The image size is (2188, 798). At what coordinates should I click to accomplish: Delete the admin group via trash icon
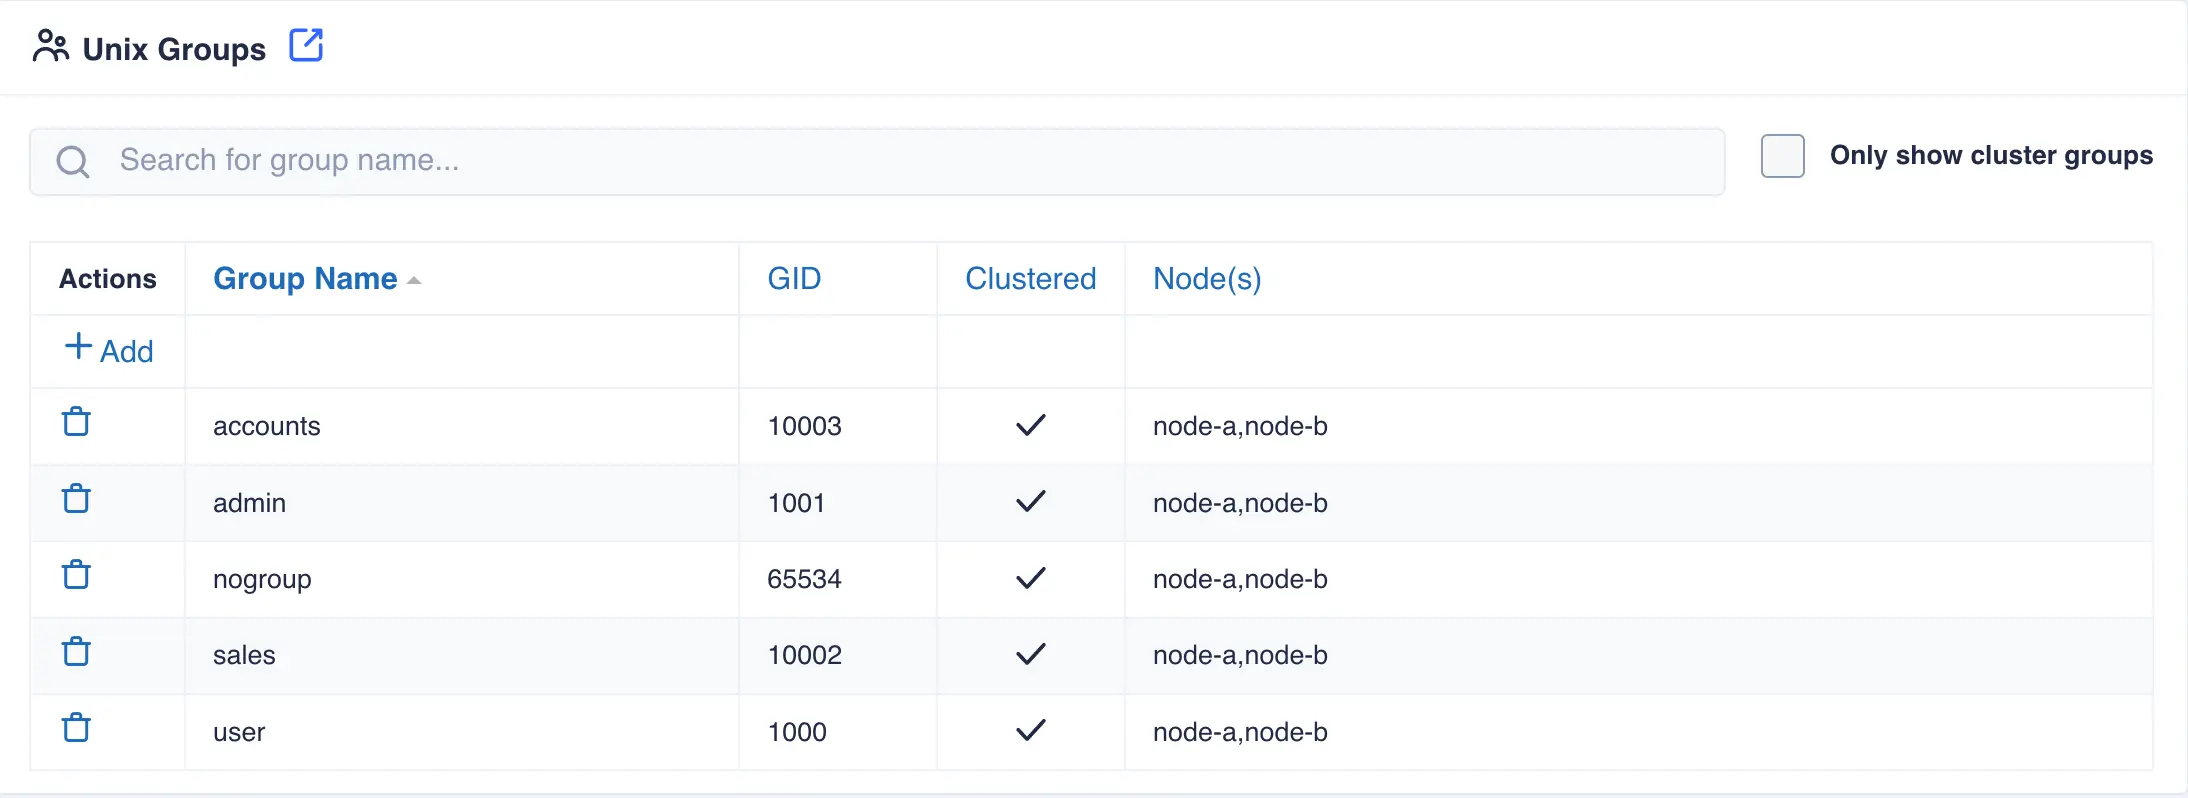pos(77,499)
